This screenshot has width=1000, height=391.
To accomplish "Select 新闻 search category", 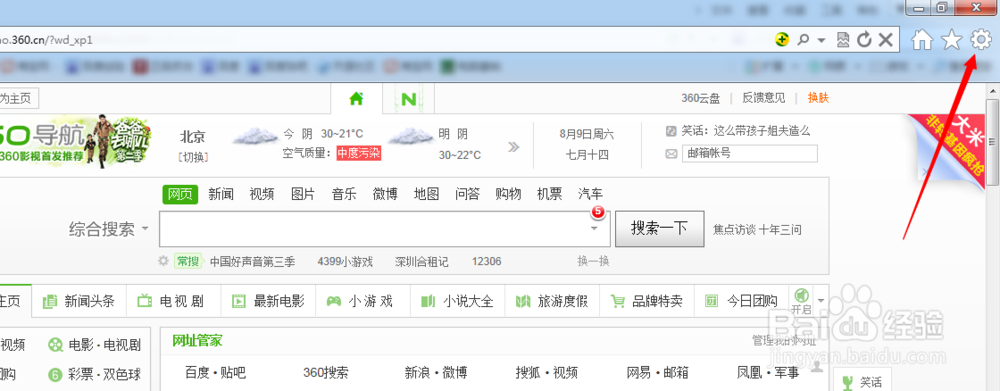I will coord(221,195).
